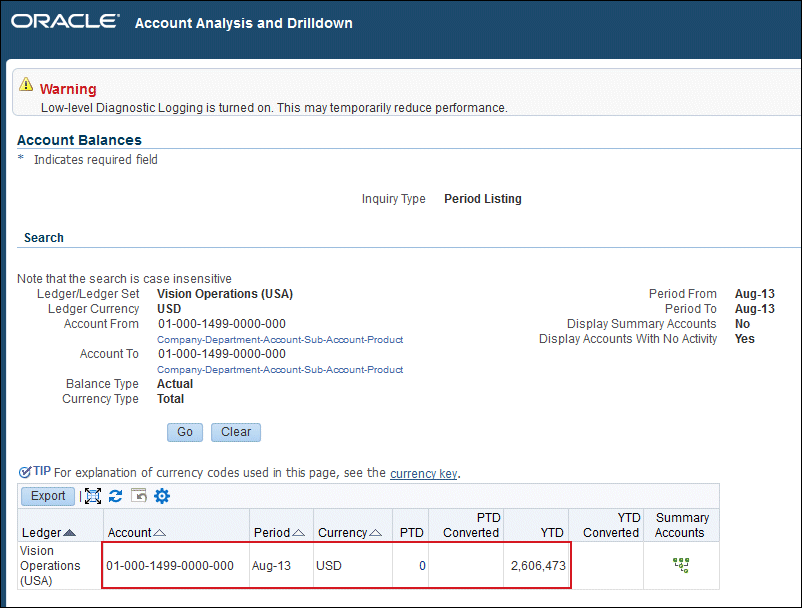Click the refresh icon in table toolbar
The height and width of the screenshot is (608, 802).
coord(116,496)
